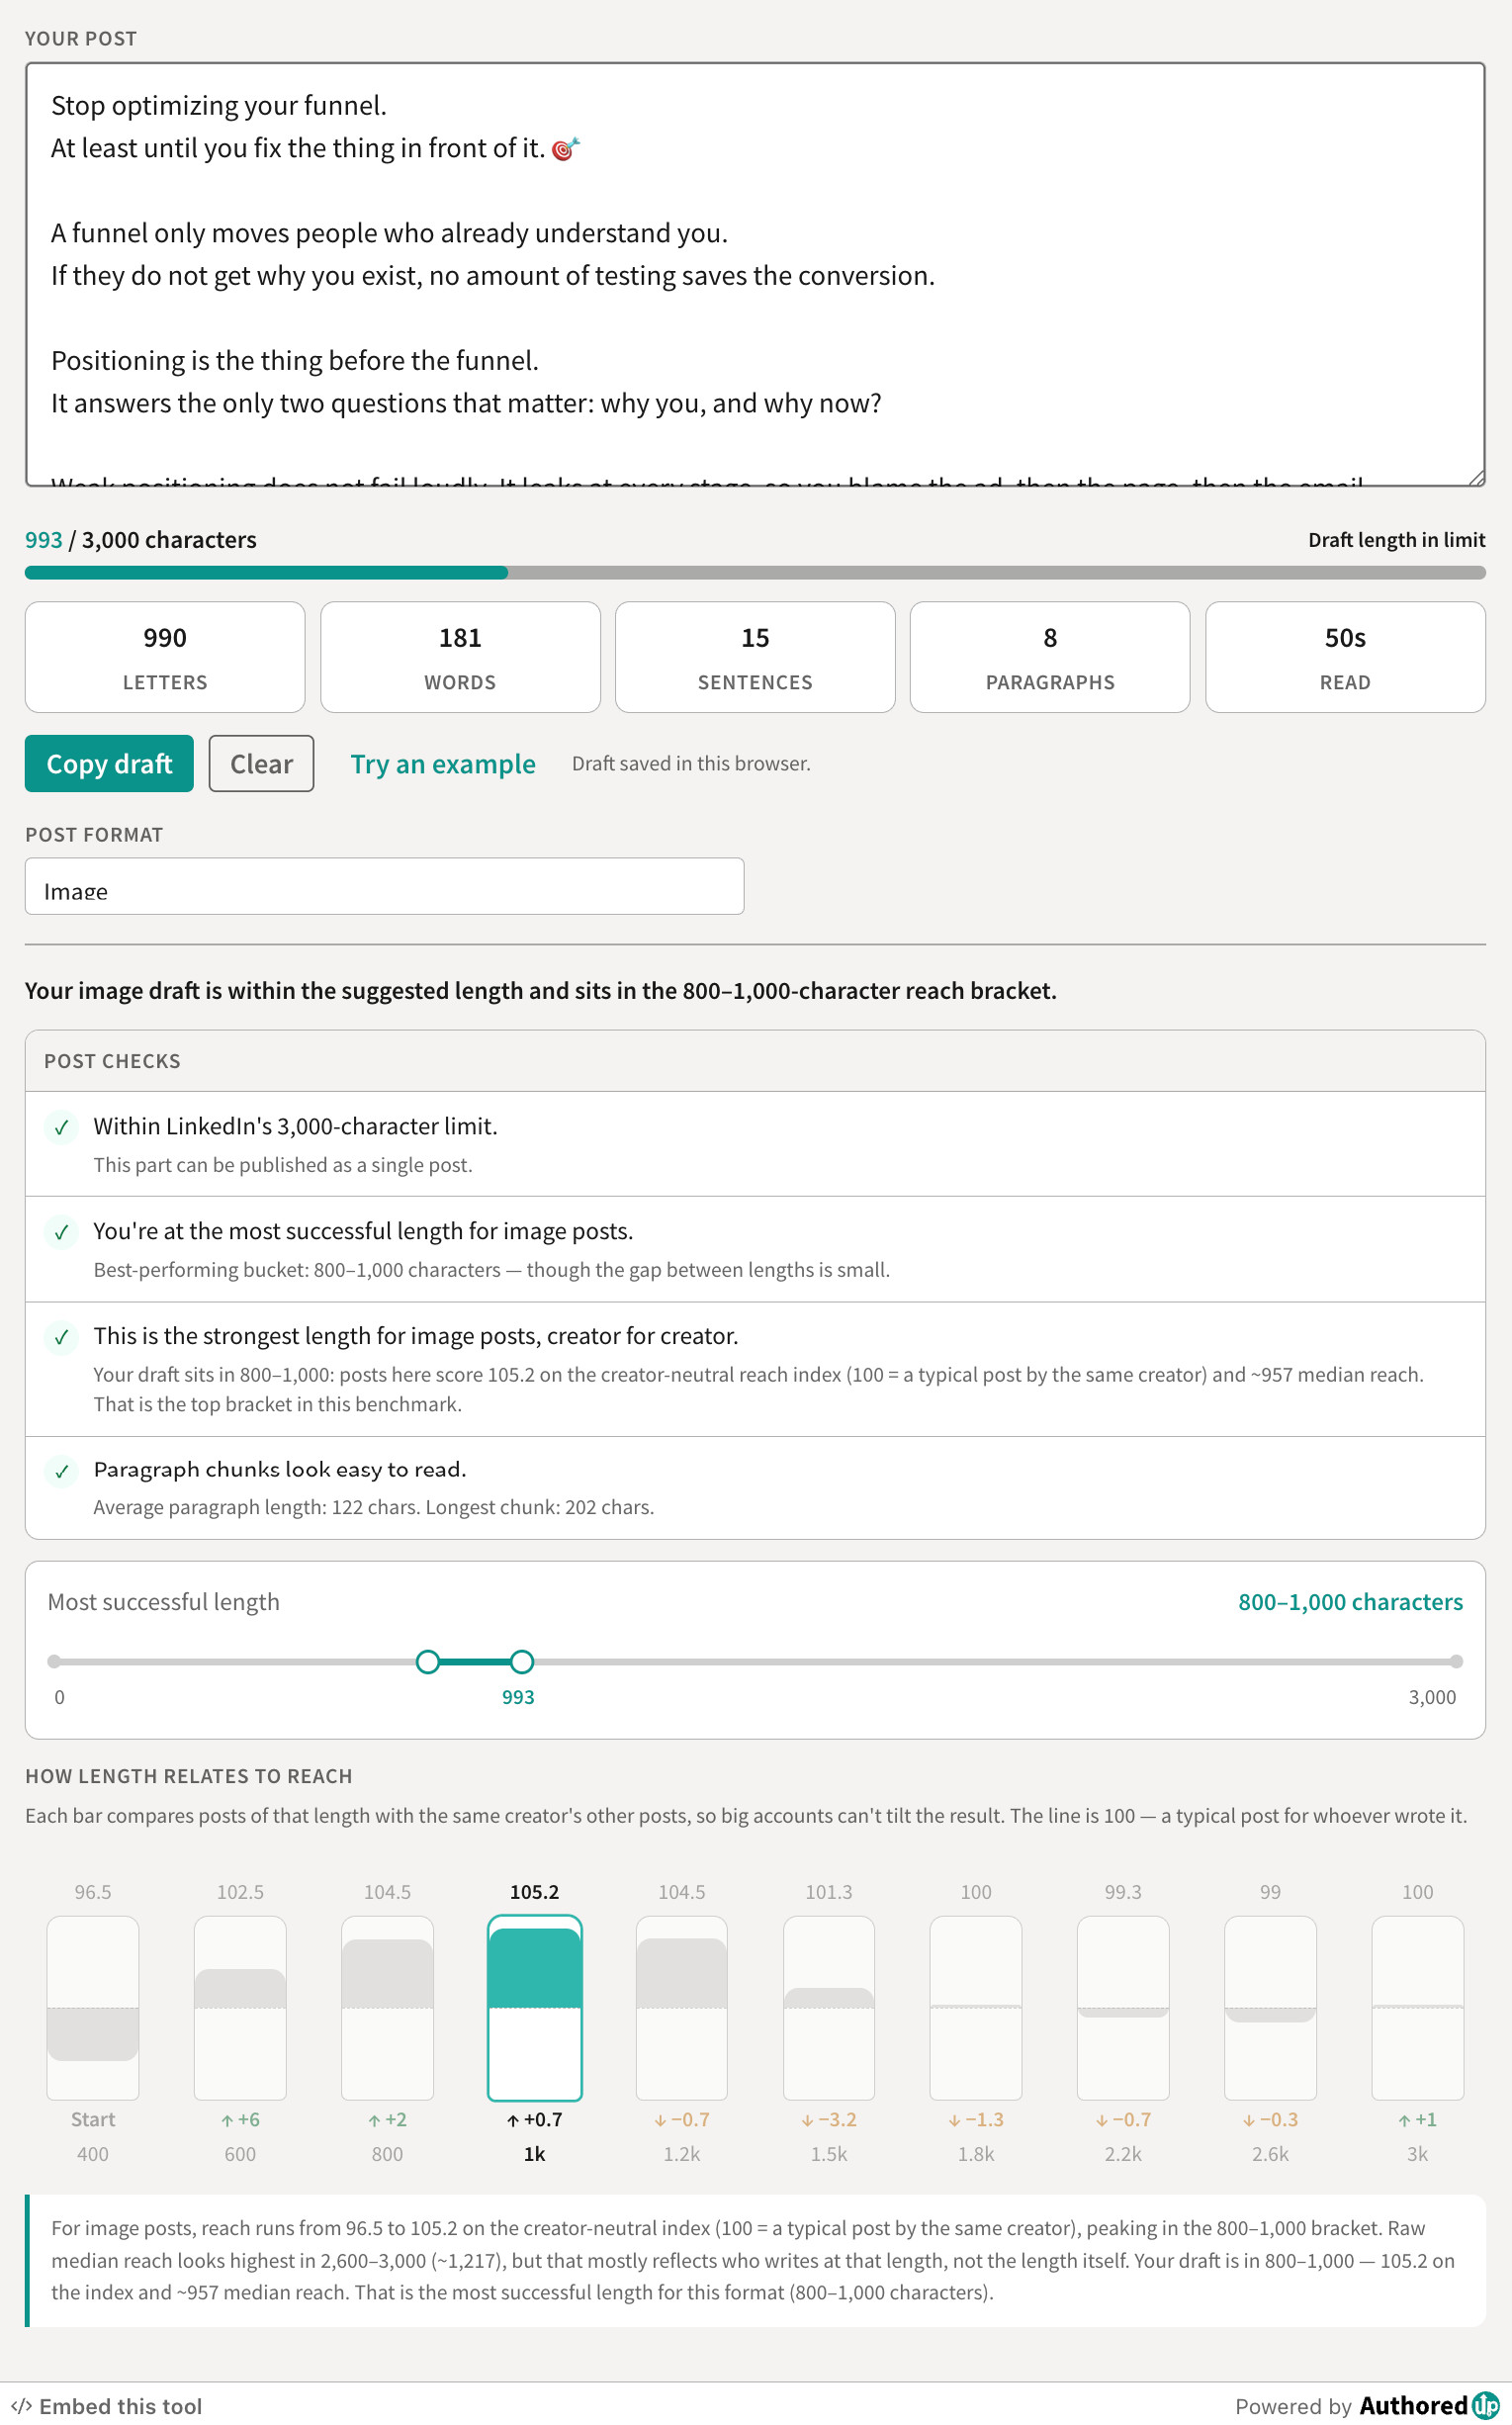The height and width of the screenshot is (2425, 1512).
Task: Click checkmark beside paragraph chunks check
Action: [x=62, y=1471]
